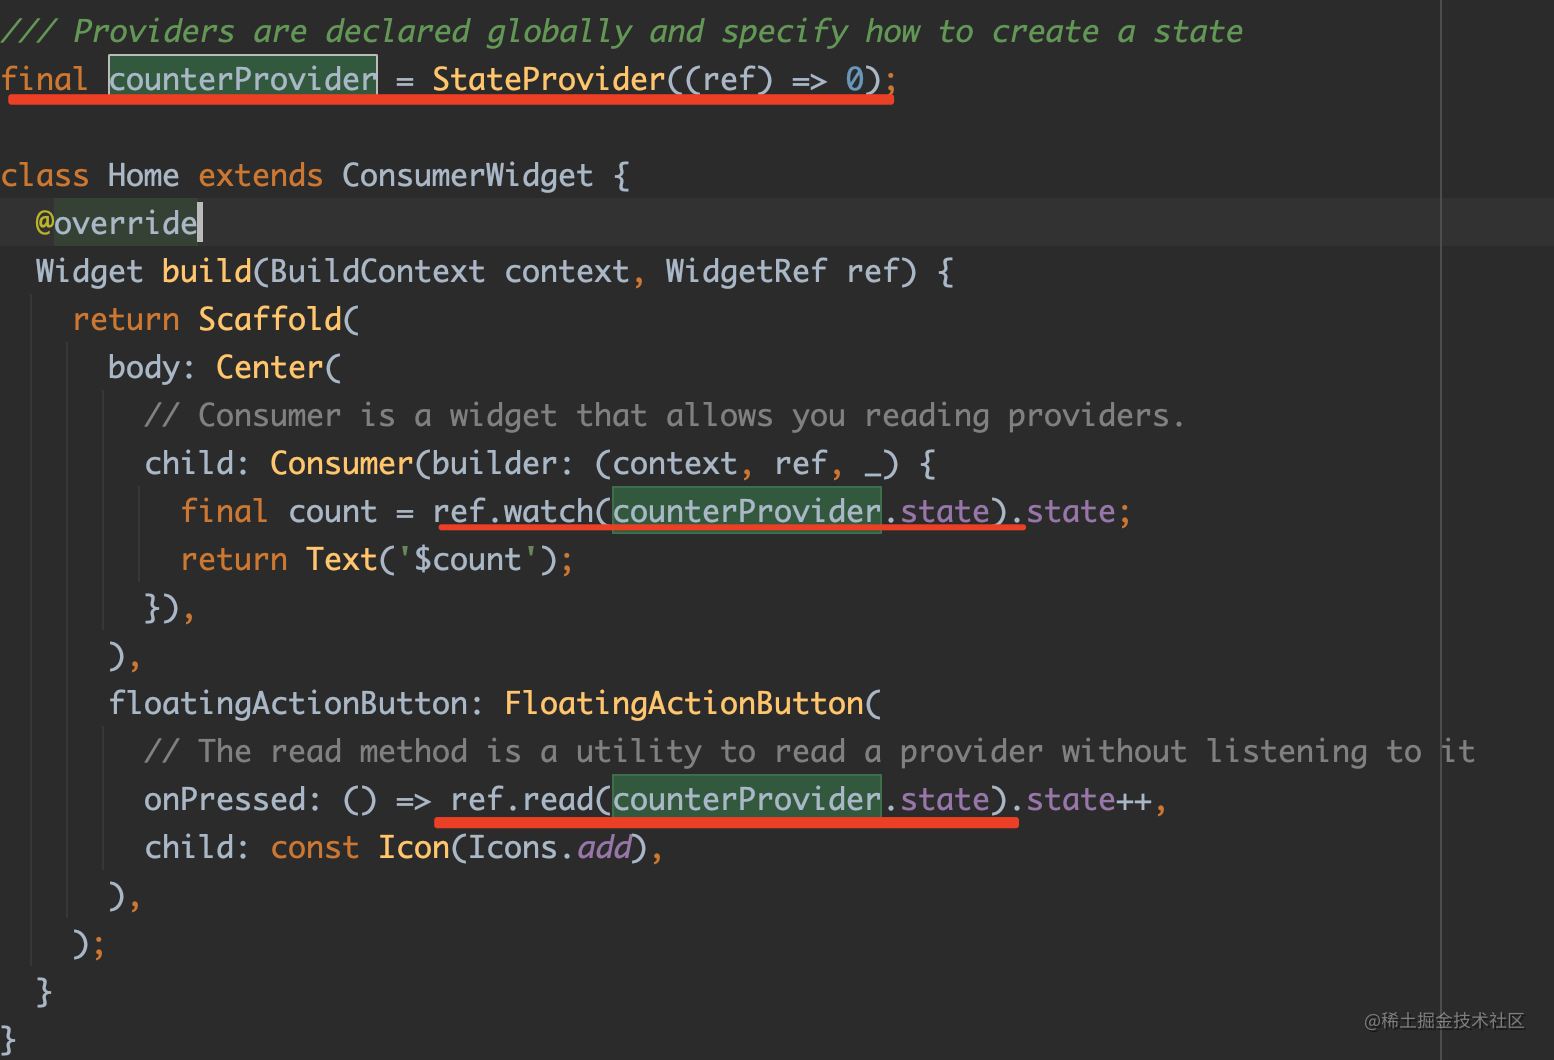The width and height of the screenshot is (1554, 1060).
Task: Click the Center widget in body
Action: point(270,367)
